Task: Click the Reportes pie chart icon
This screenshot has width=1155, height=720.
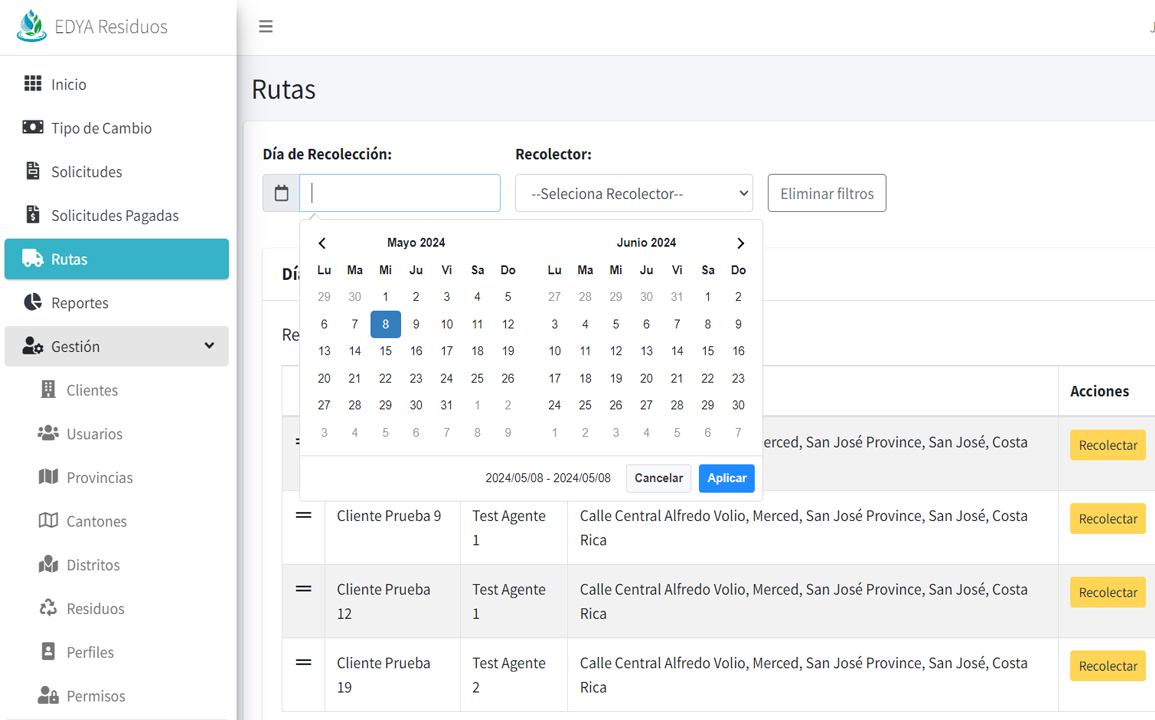Action: 33,302
